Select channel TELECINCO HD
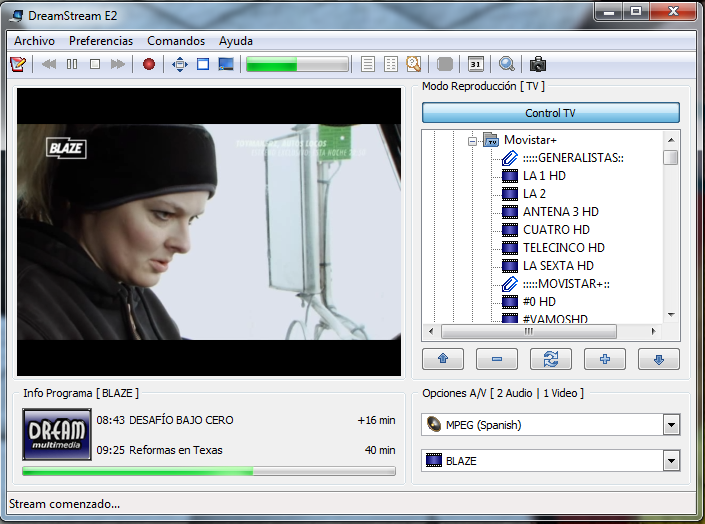 [564, 248]
